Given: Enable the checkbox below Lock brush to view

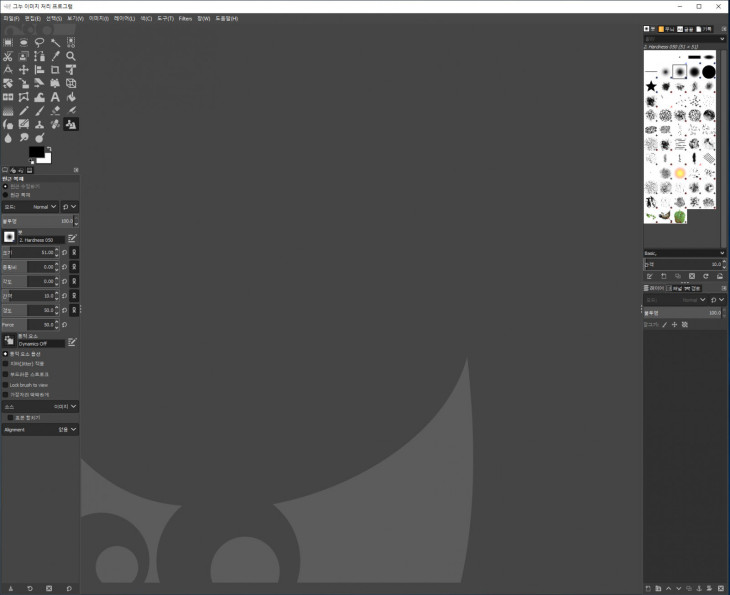Looking at the screenshot, I should point(6,395).
